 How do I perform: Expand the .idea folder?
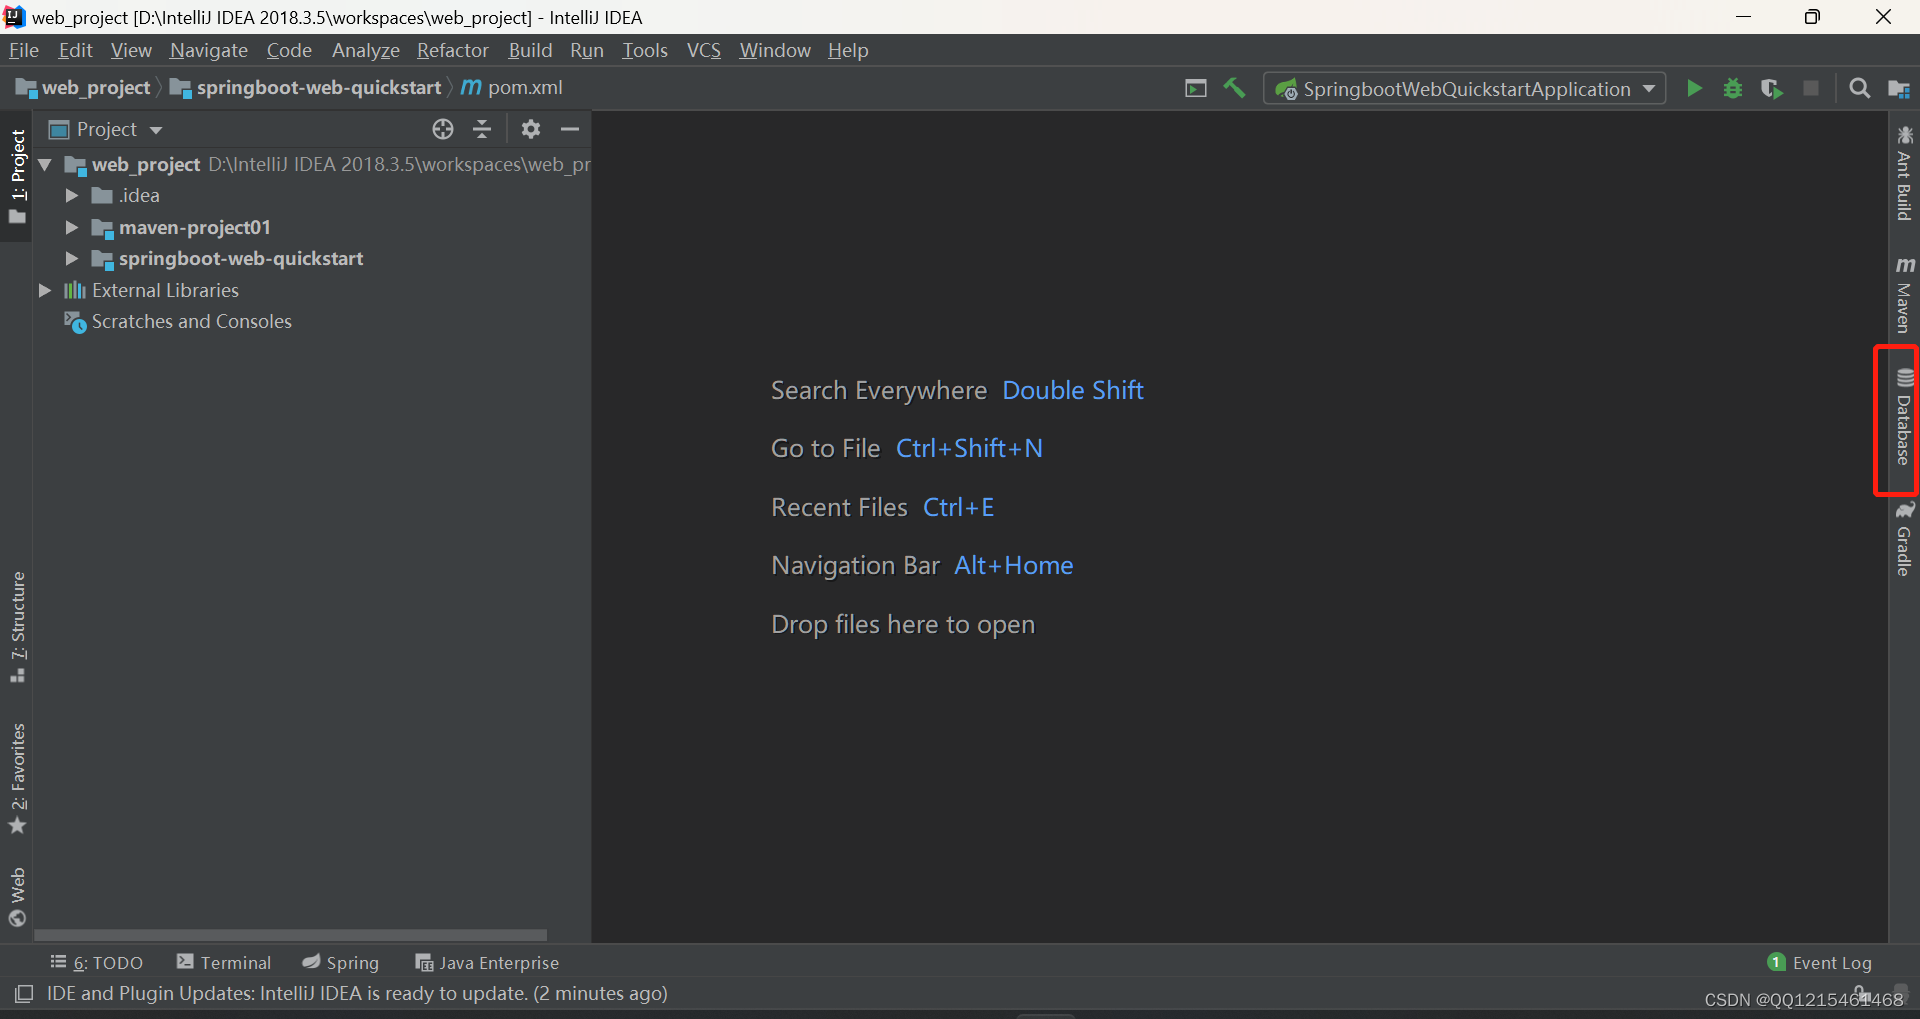(72, 196)
